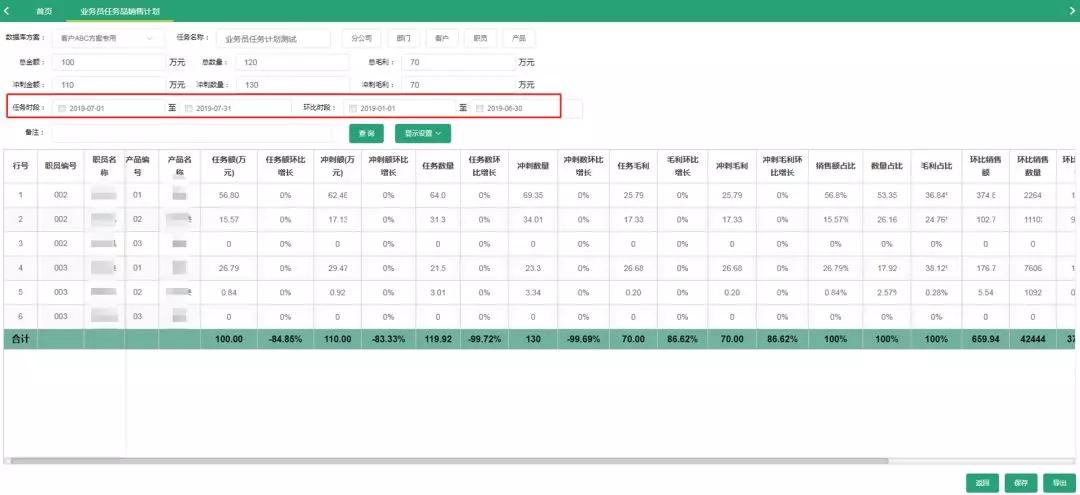Open calendar icon for comparison start 2019-01-01

pos(353,108)
